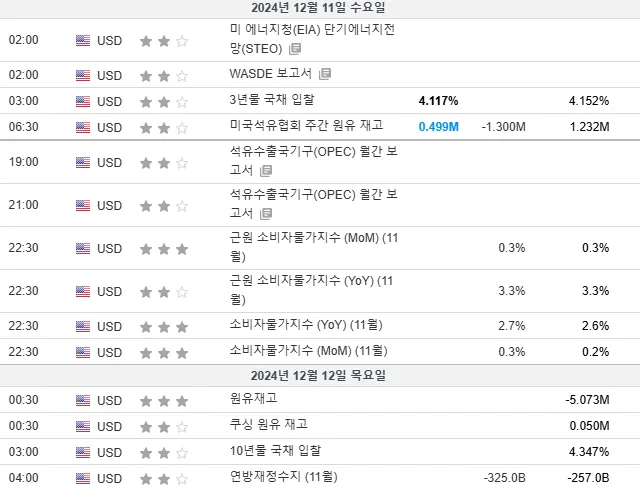Image resolution: width=640 pixels, height=488 pixels.
Task: Open 소비자물가지수 (MoM) (11월) event
Action: 308,350
